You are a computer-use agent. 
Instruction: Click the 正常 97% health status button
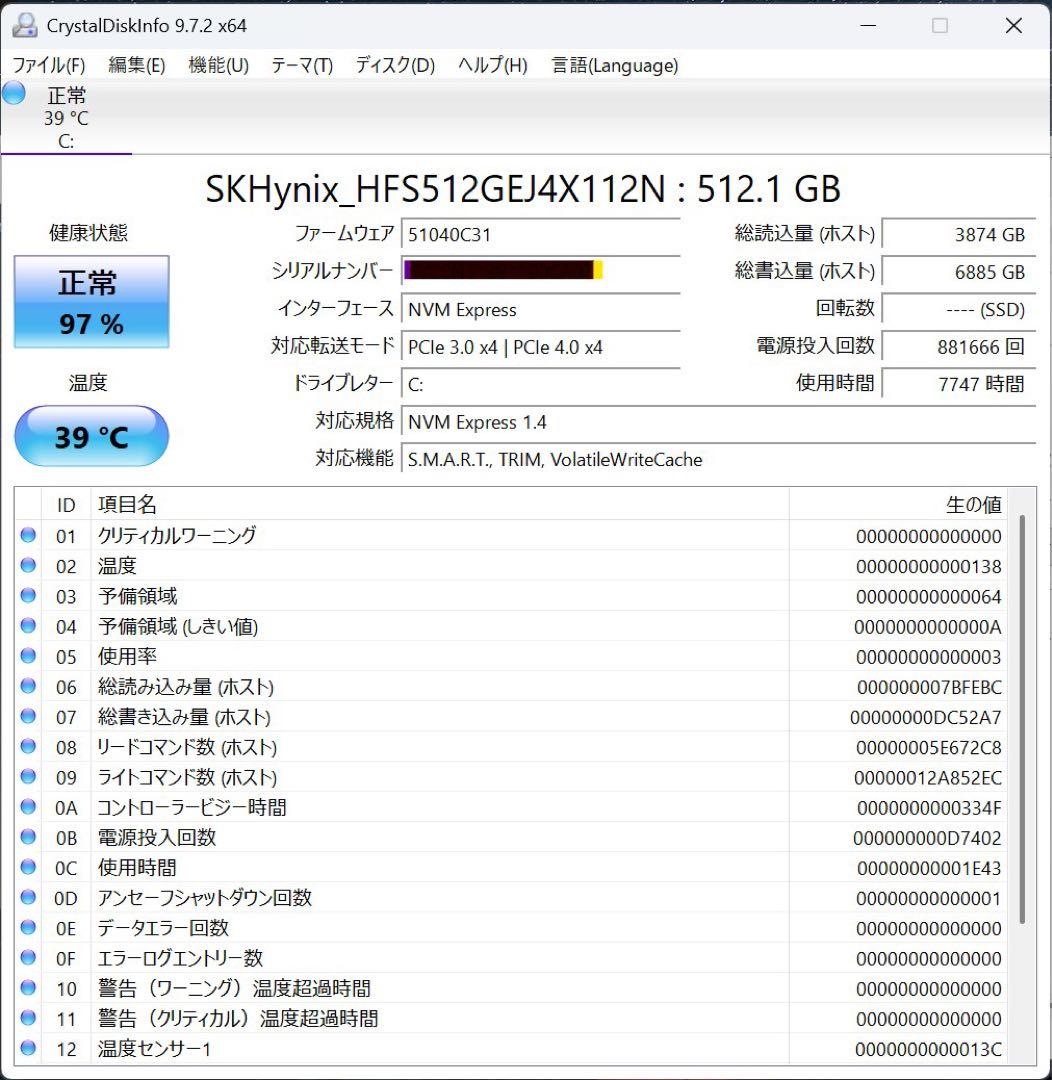pyautogui.click(x=91, y=300)
